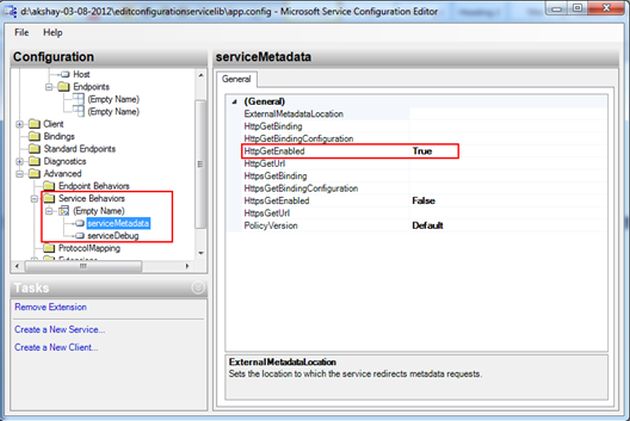The height and width of the screenshot is (421, 630).
Task: Click the PolicyVersion Default value
Action: click(428, 226)
